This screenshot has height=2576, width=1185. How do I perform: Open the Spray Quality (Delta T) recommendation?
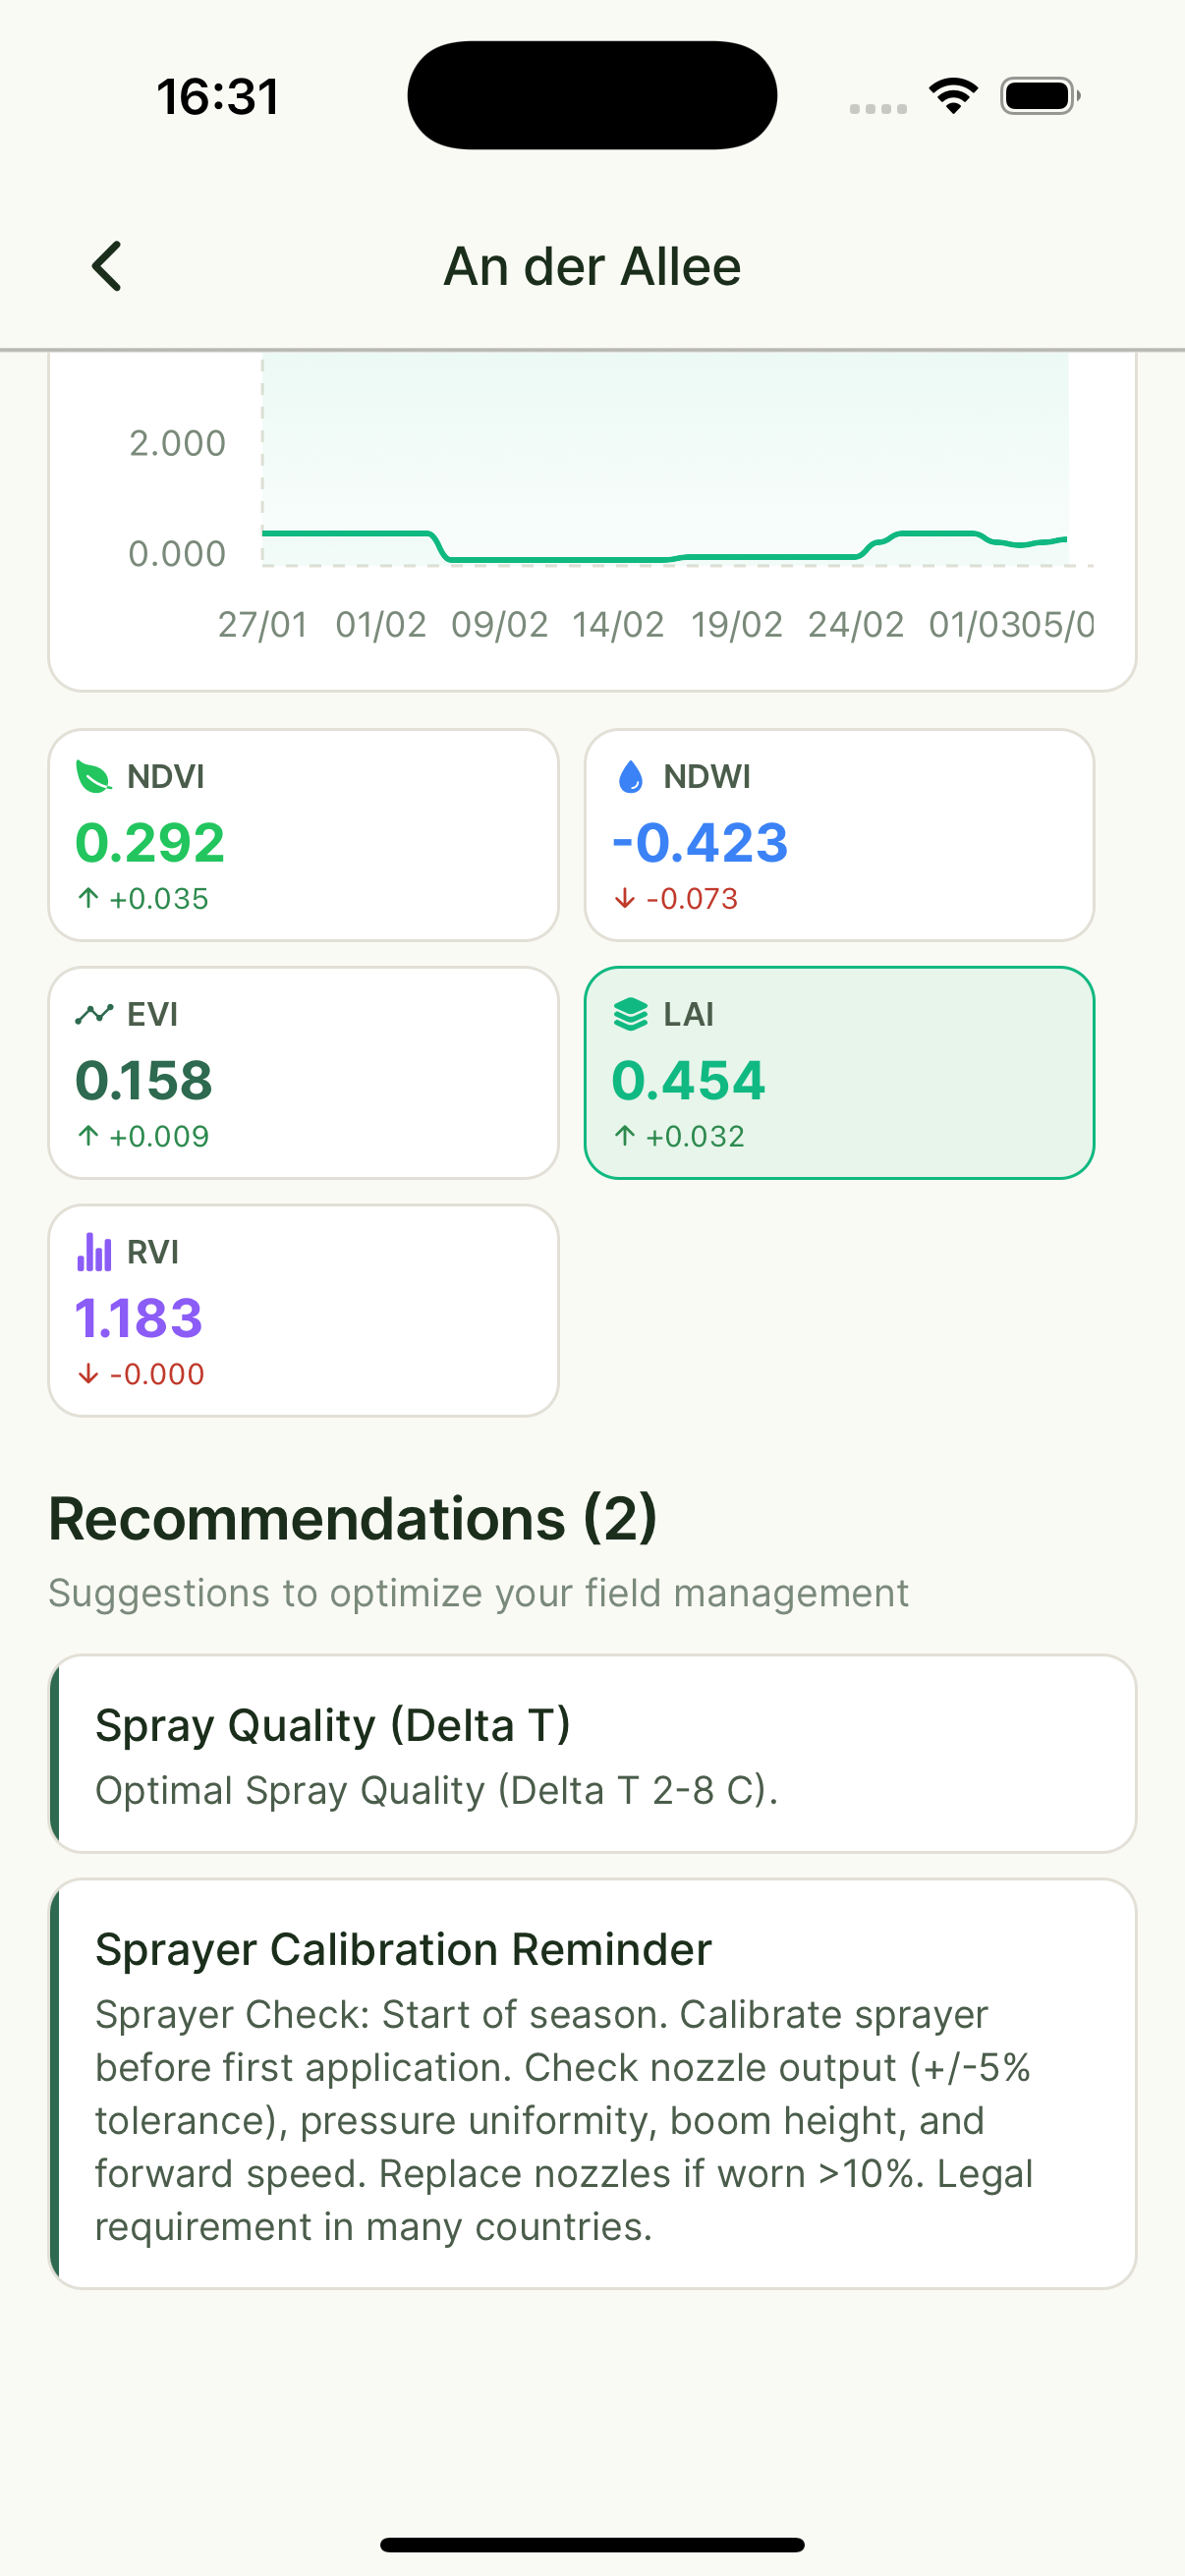592,1753
